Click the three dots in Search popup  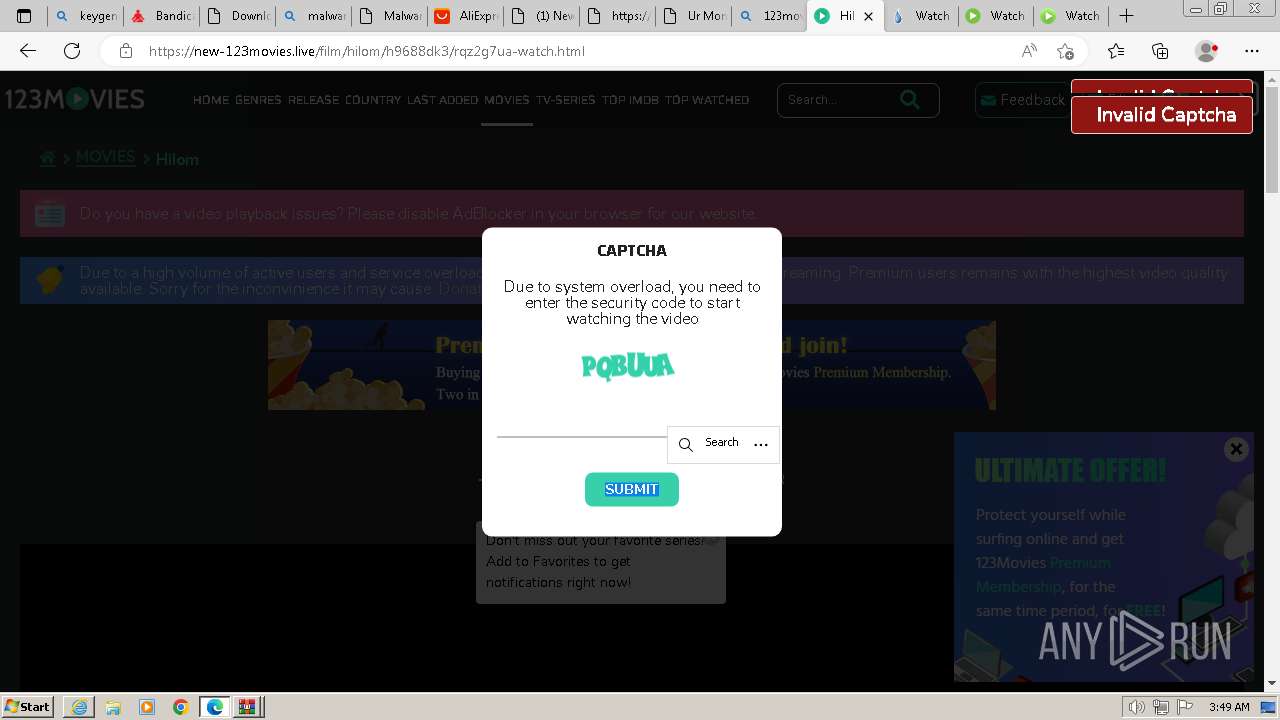click(x=761, y=444)
